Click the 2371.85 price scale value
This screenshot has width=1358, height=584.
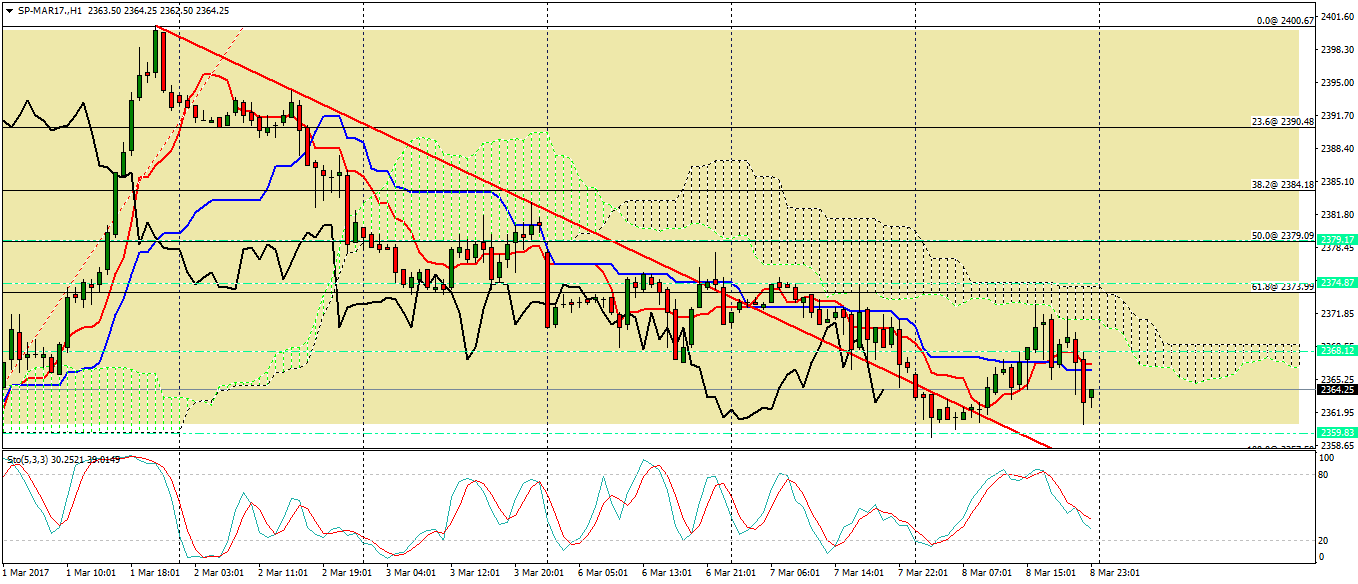1337,313
